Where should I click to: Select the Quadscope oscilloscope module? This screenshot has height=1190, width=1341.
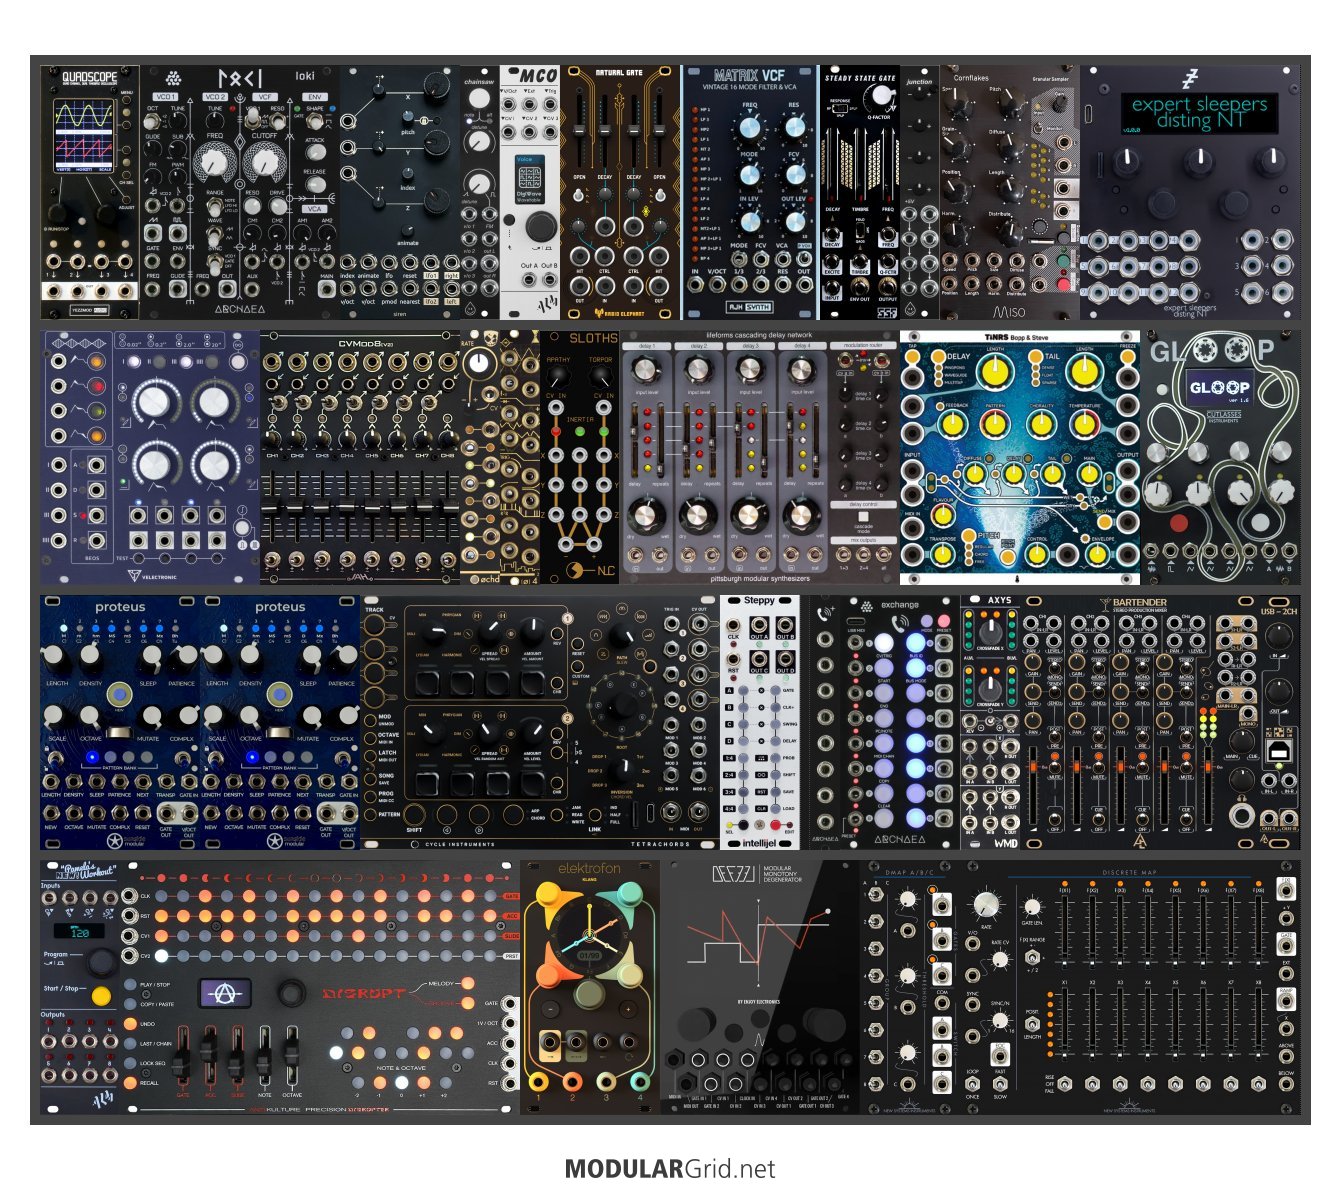(90, 193)
